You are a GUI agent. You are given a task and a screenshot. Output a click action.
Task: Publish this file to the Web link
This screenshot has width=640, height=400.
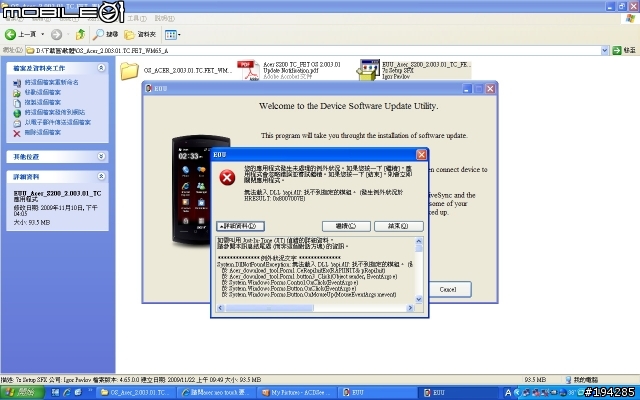(x=55, y=112)
